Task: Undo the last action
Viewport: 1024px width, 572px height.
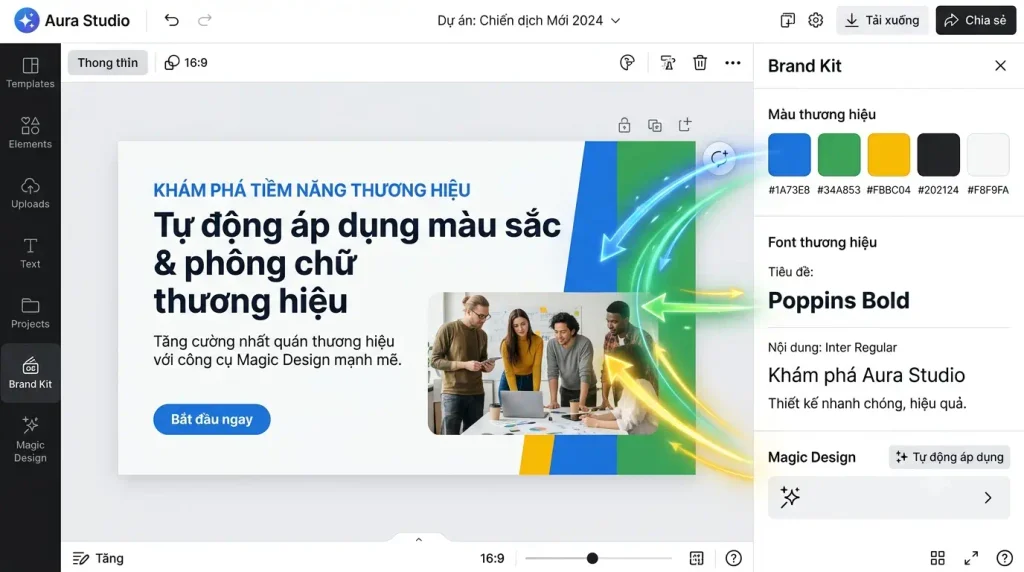Action: pyautogui.click(x=171, y=20)
